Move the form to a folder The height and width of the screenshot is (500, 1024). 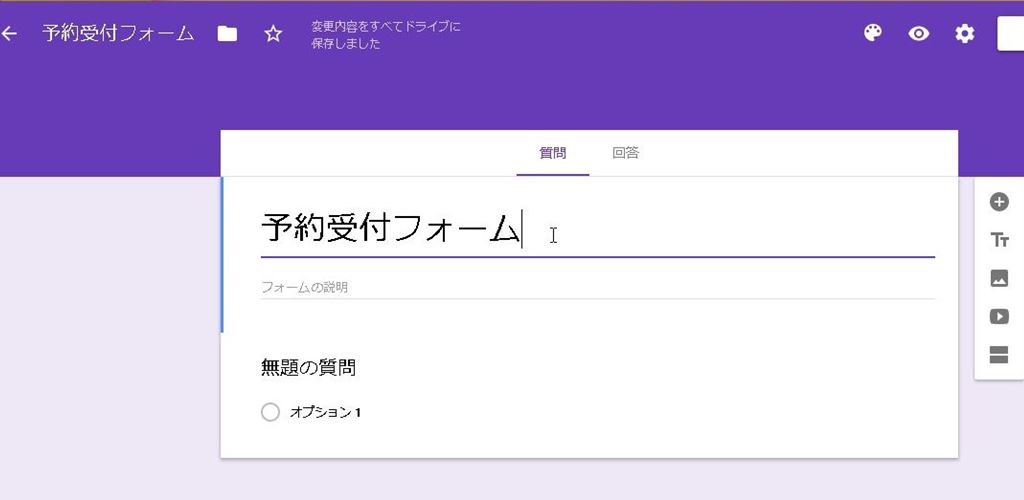click(228, 34)
